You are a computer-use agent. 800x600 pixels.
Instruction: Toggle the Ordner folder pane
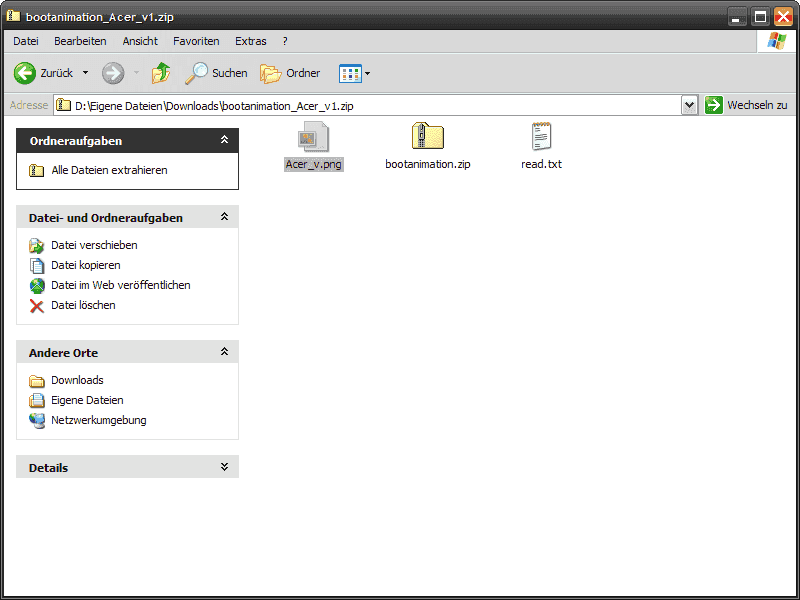click(x=290, y=73)
